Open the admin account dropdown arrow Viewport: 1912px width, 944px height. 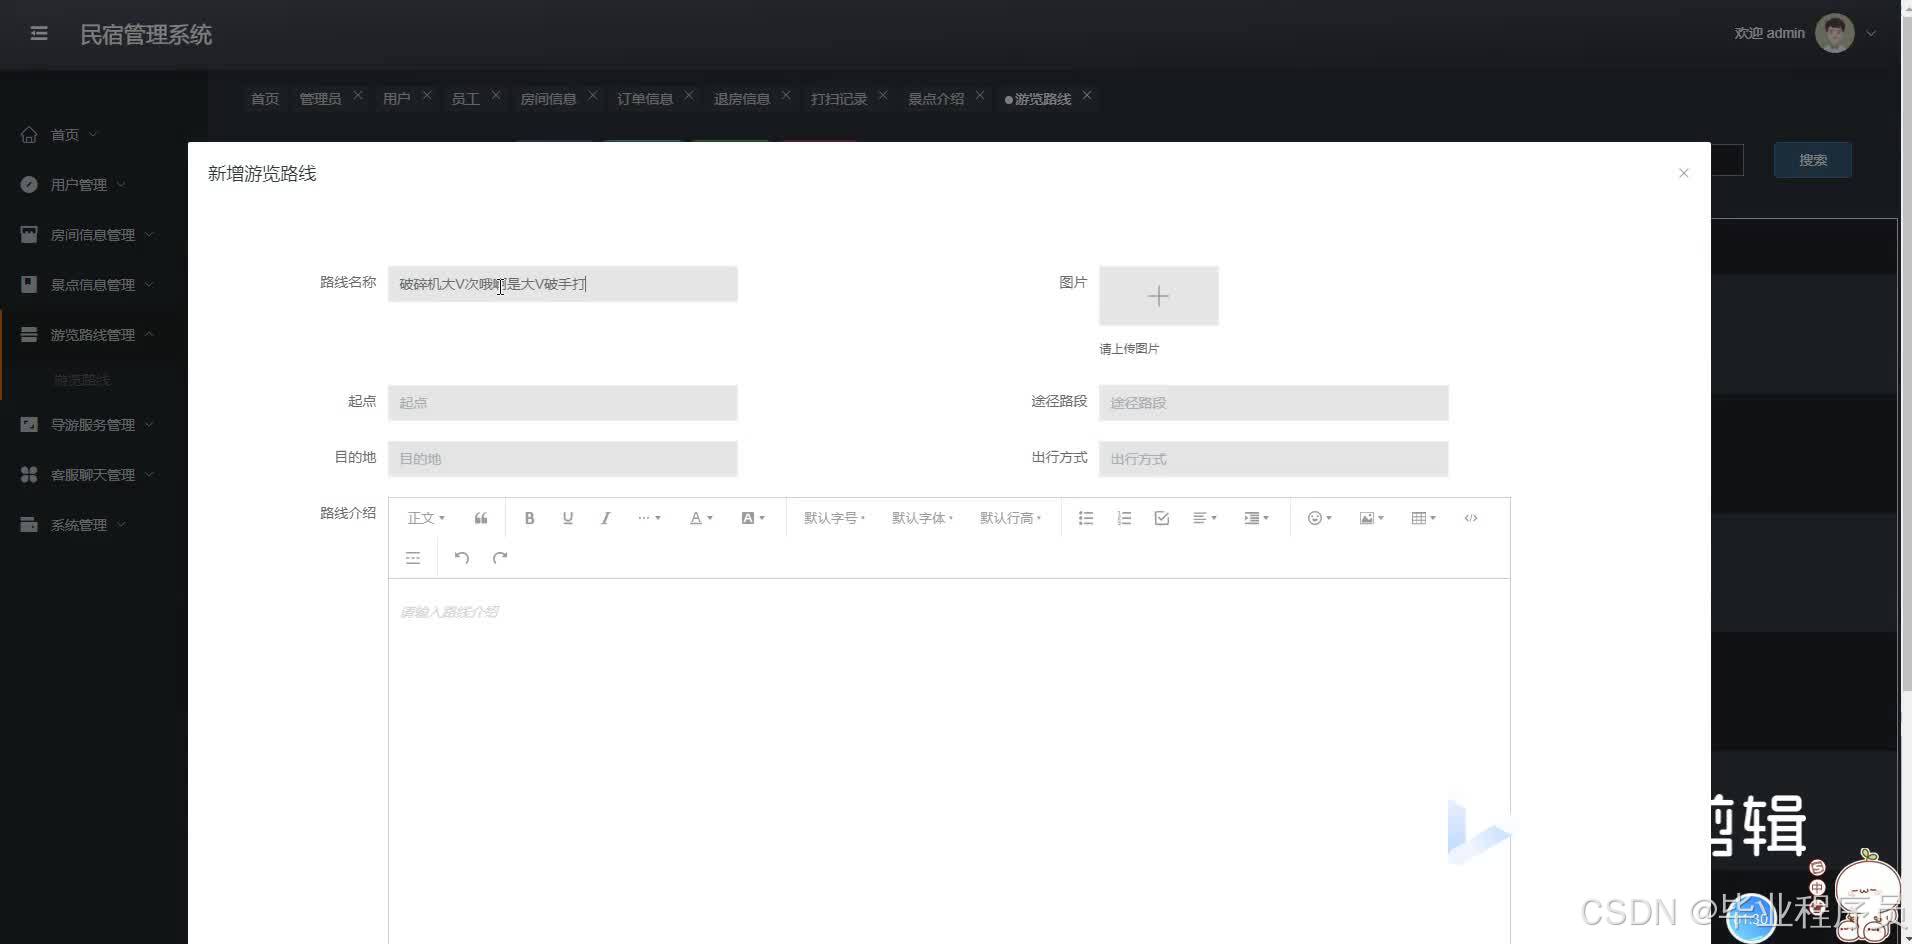[x=1870, y=33]
